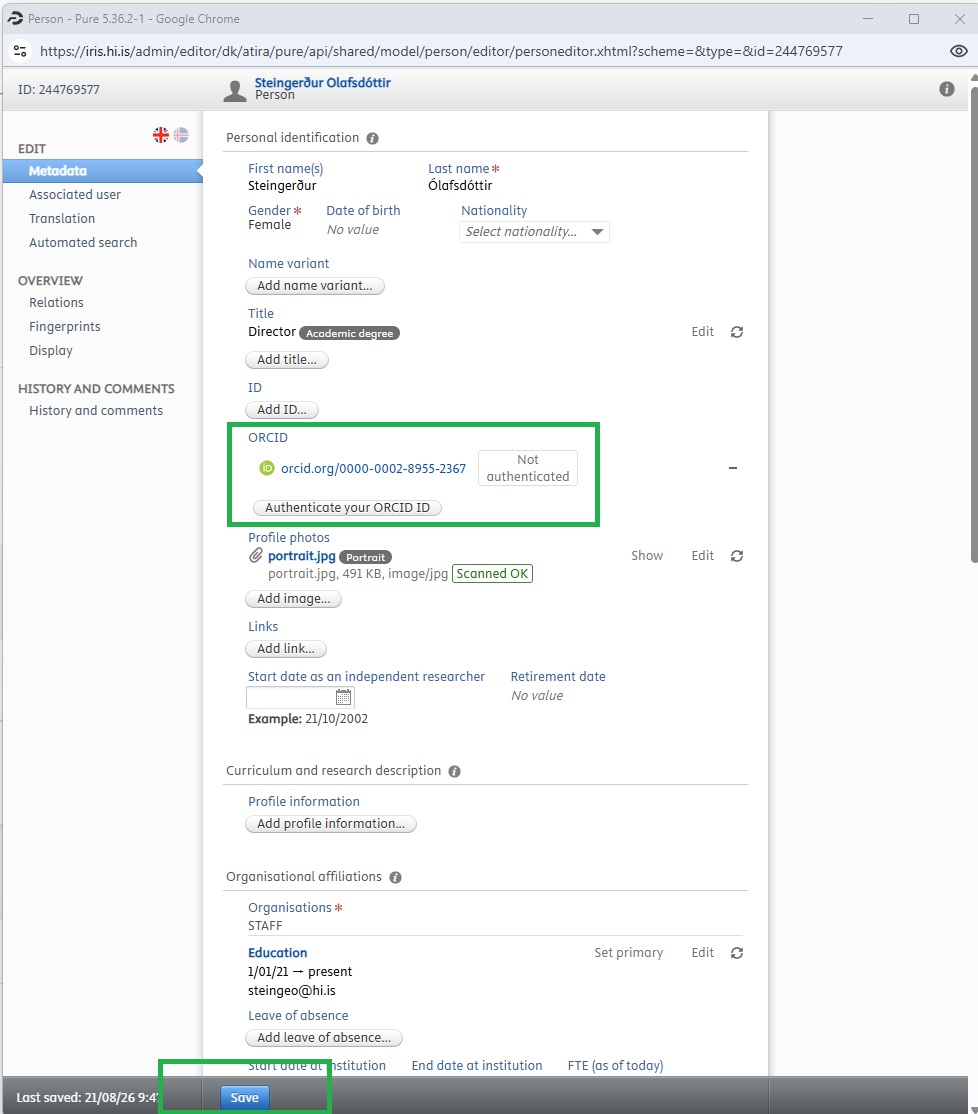
Task: Click the browser address bar URL
Action: [x=441, y=51]
